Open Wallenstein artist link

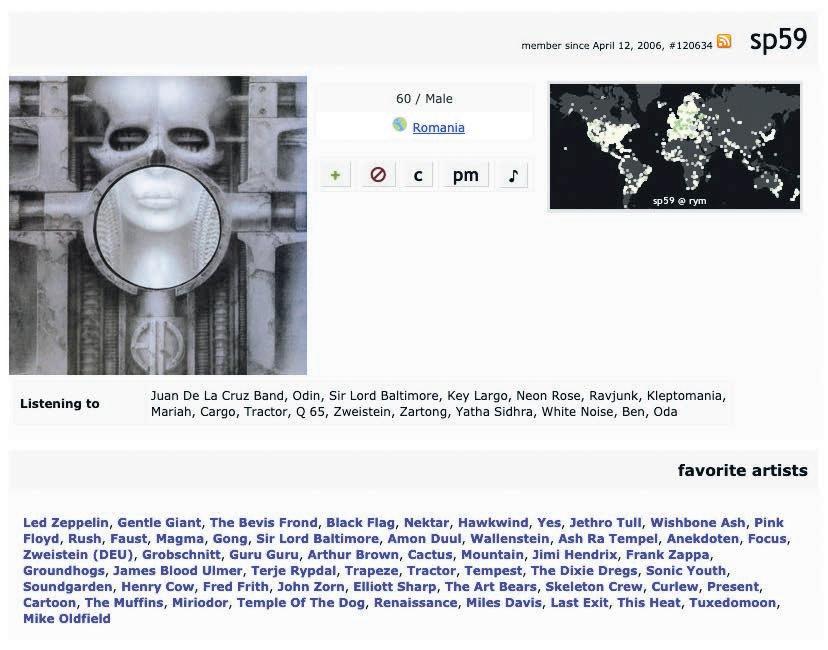click(x=510, y=539)
